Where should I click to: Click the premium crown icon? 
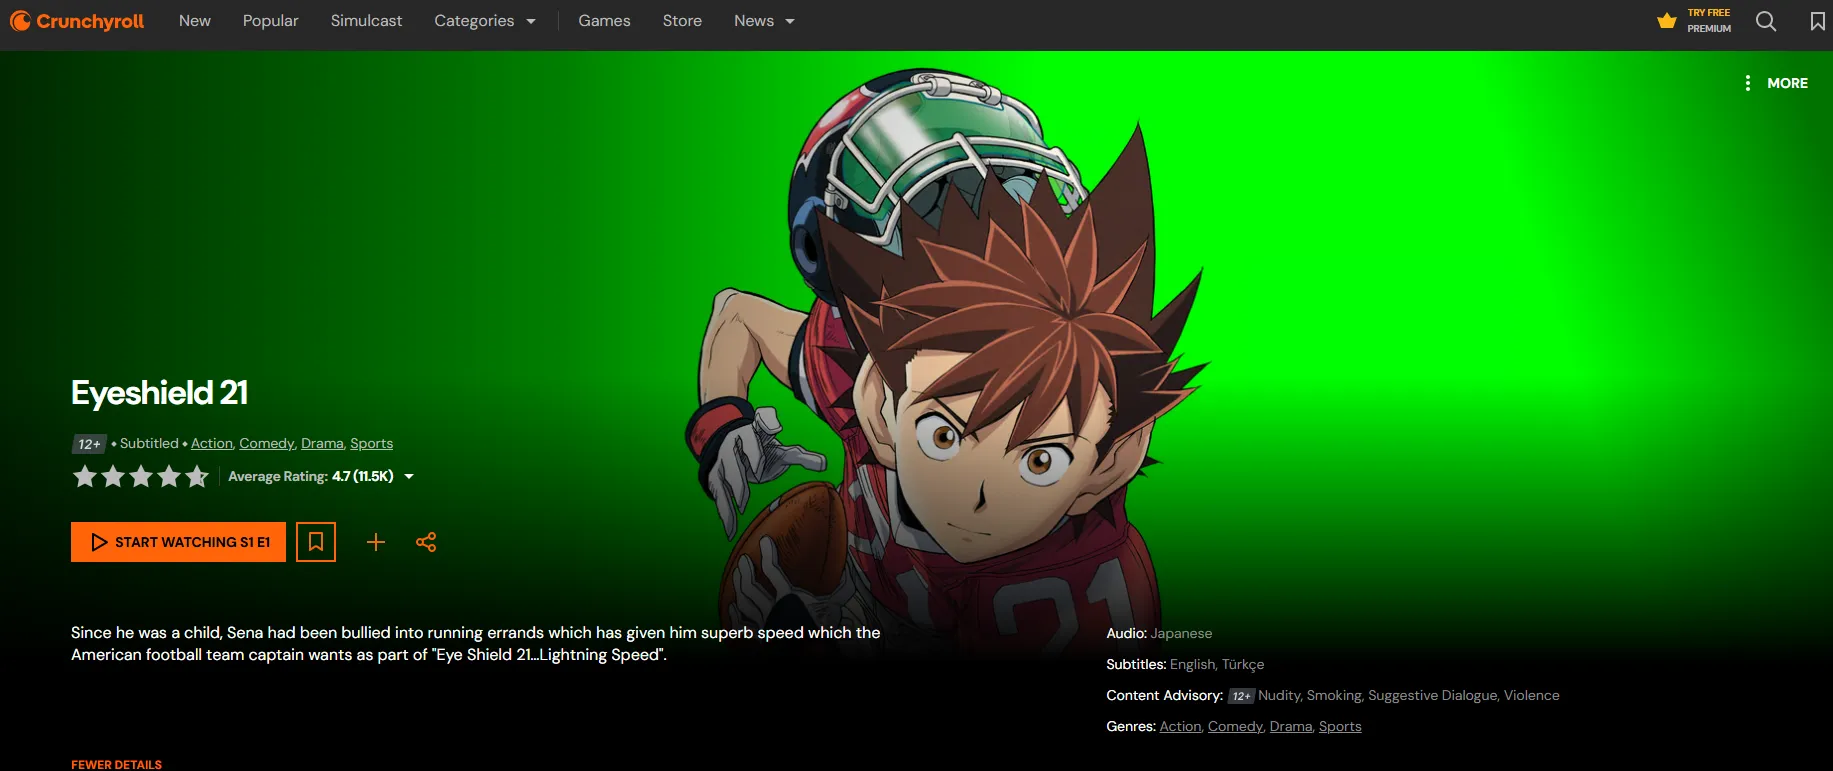[x=1666, y=21]
